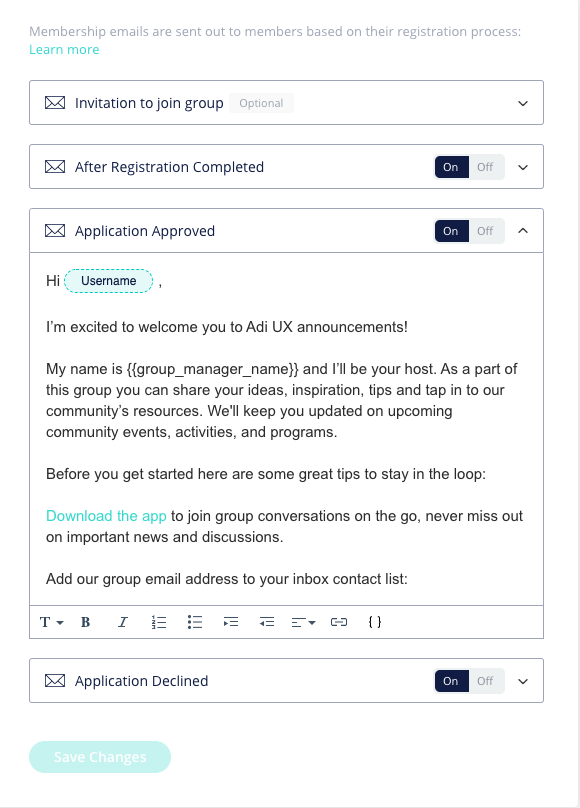The image size is (580, 808).
Task: Expand the Application Declined section
Action: pyautogui.click(x=523, y=681)
